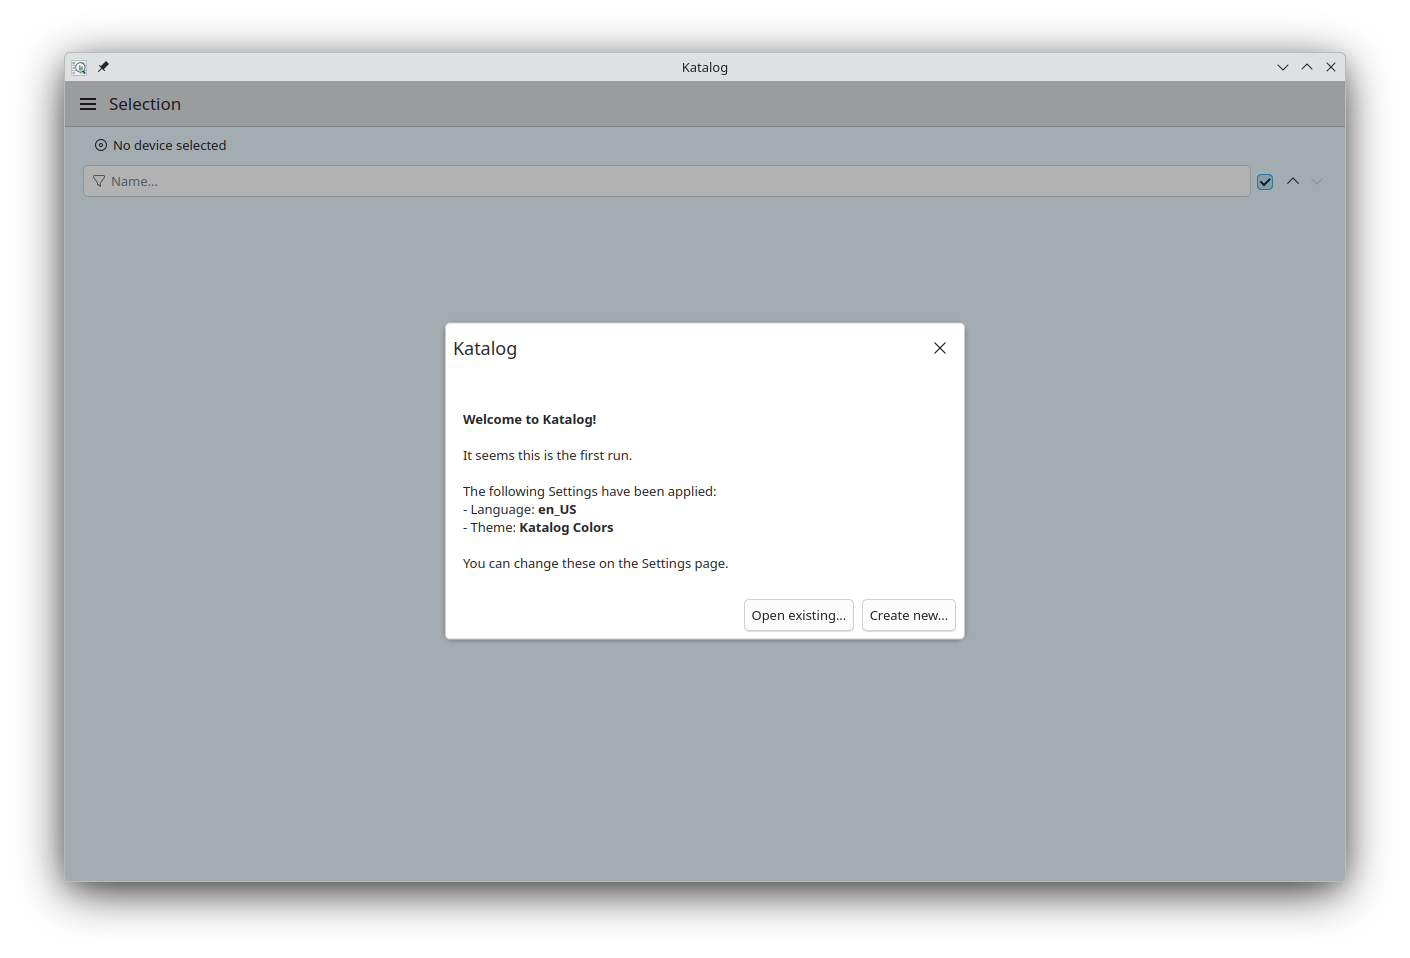
Task: Click the Selection page title
Action: point(145,104)
